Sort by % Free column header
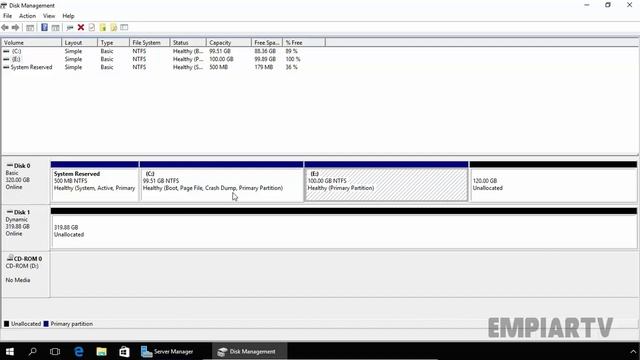Screen dimensions: 640x360 pyautogui.click(x=304, y=42)
